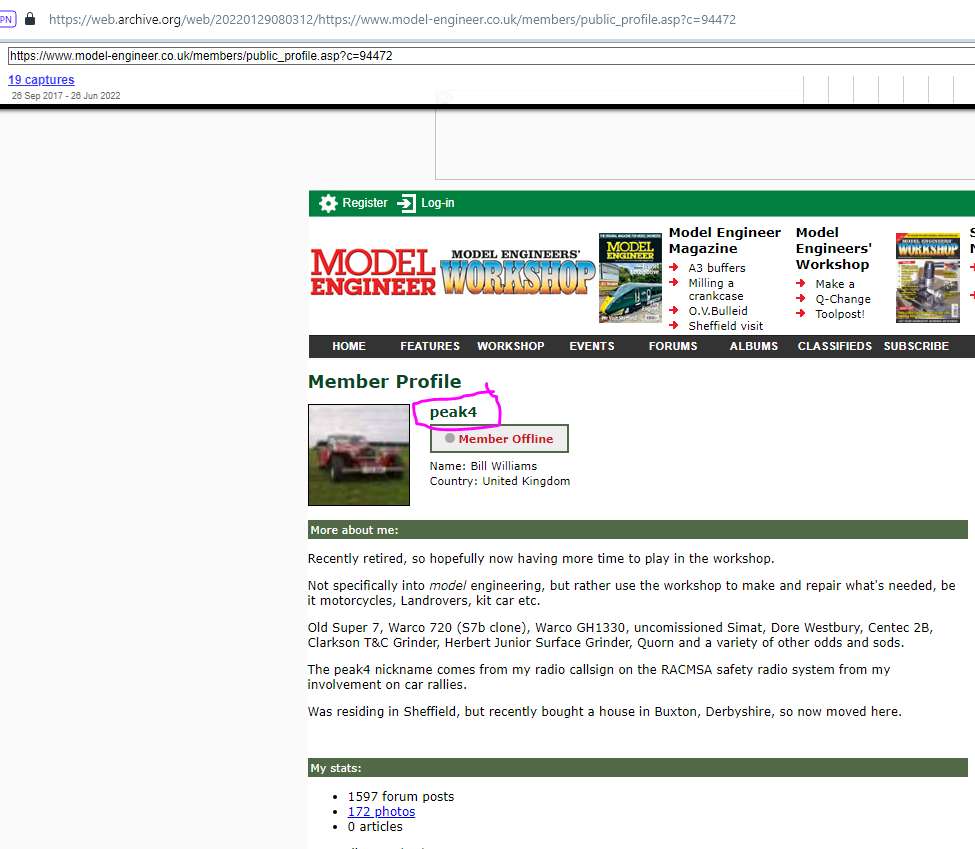Click the 1597 forum posts text
This screenshot has height=849, width=975.
point(400,797)
